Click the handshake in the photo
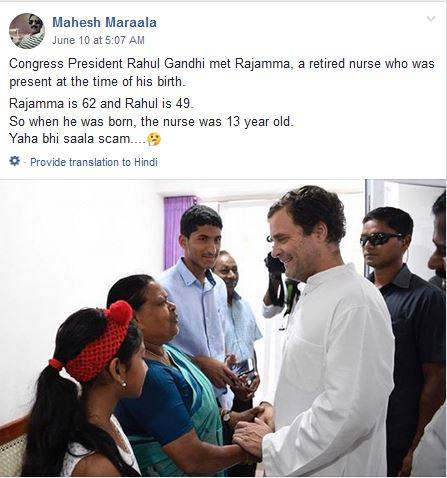This screenshot has height=478, width=447. (x=255, y=427)
